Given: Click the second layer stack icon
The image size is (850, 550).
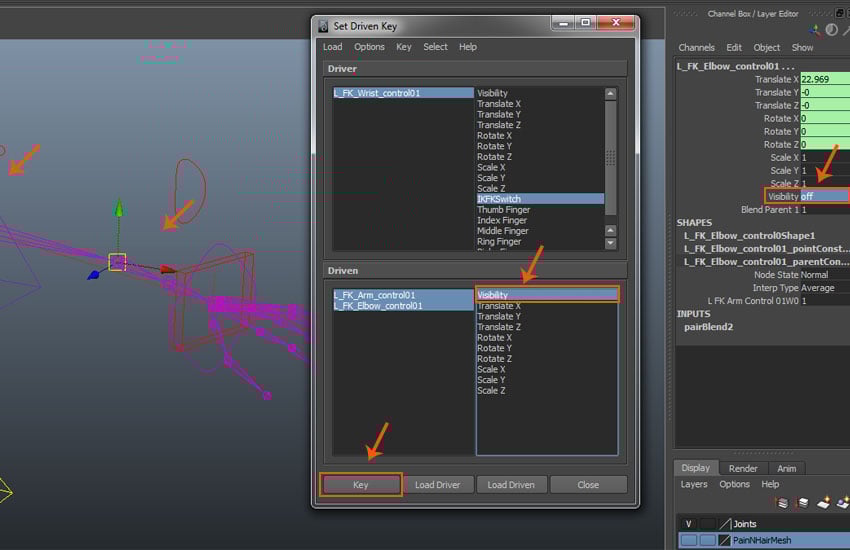Looking at the screenshot, I should 802,503.
